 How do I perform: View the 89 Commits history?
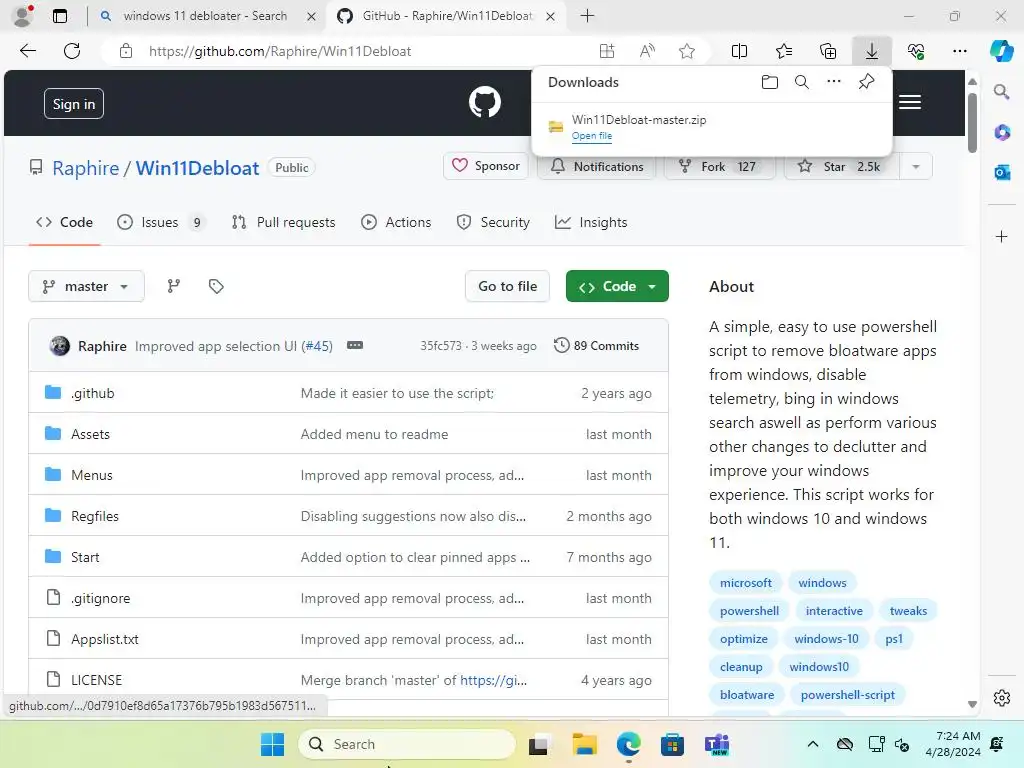coord(596,345)
